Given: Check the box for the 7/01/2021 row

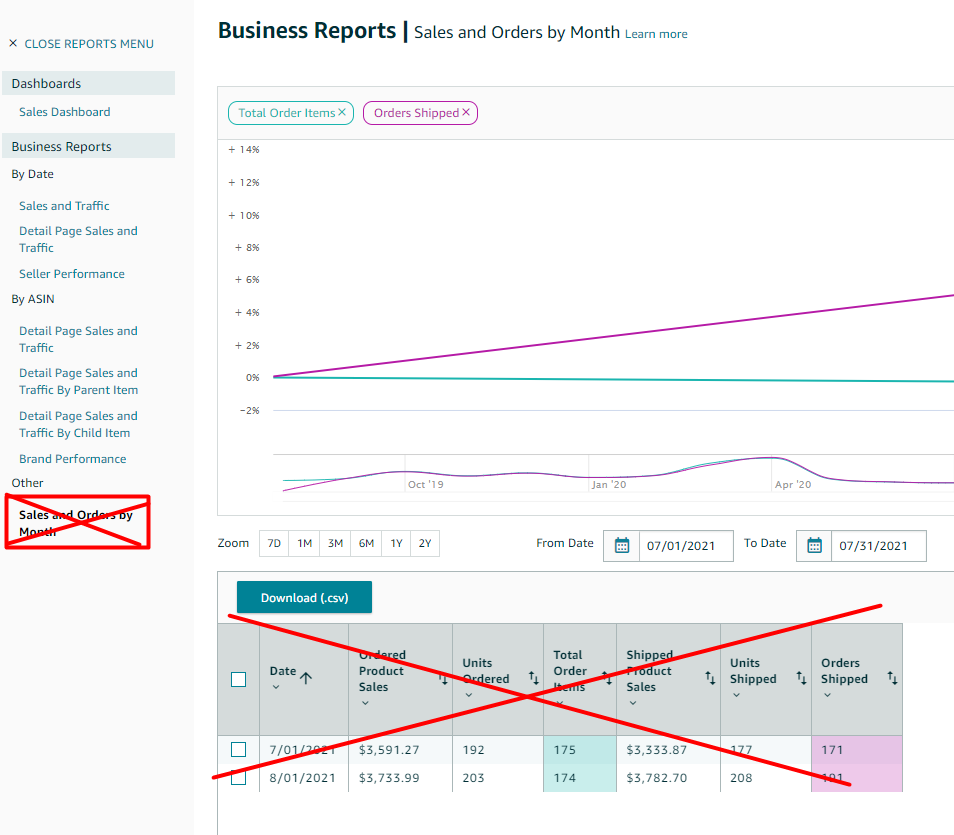Looking at the screenshot, I should tap(238, 750).
